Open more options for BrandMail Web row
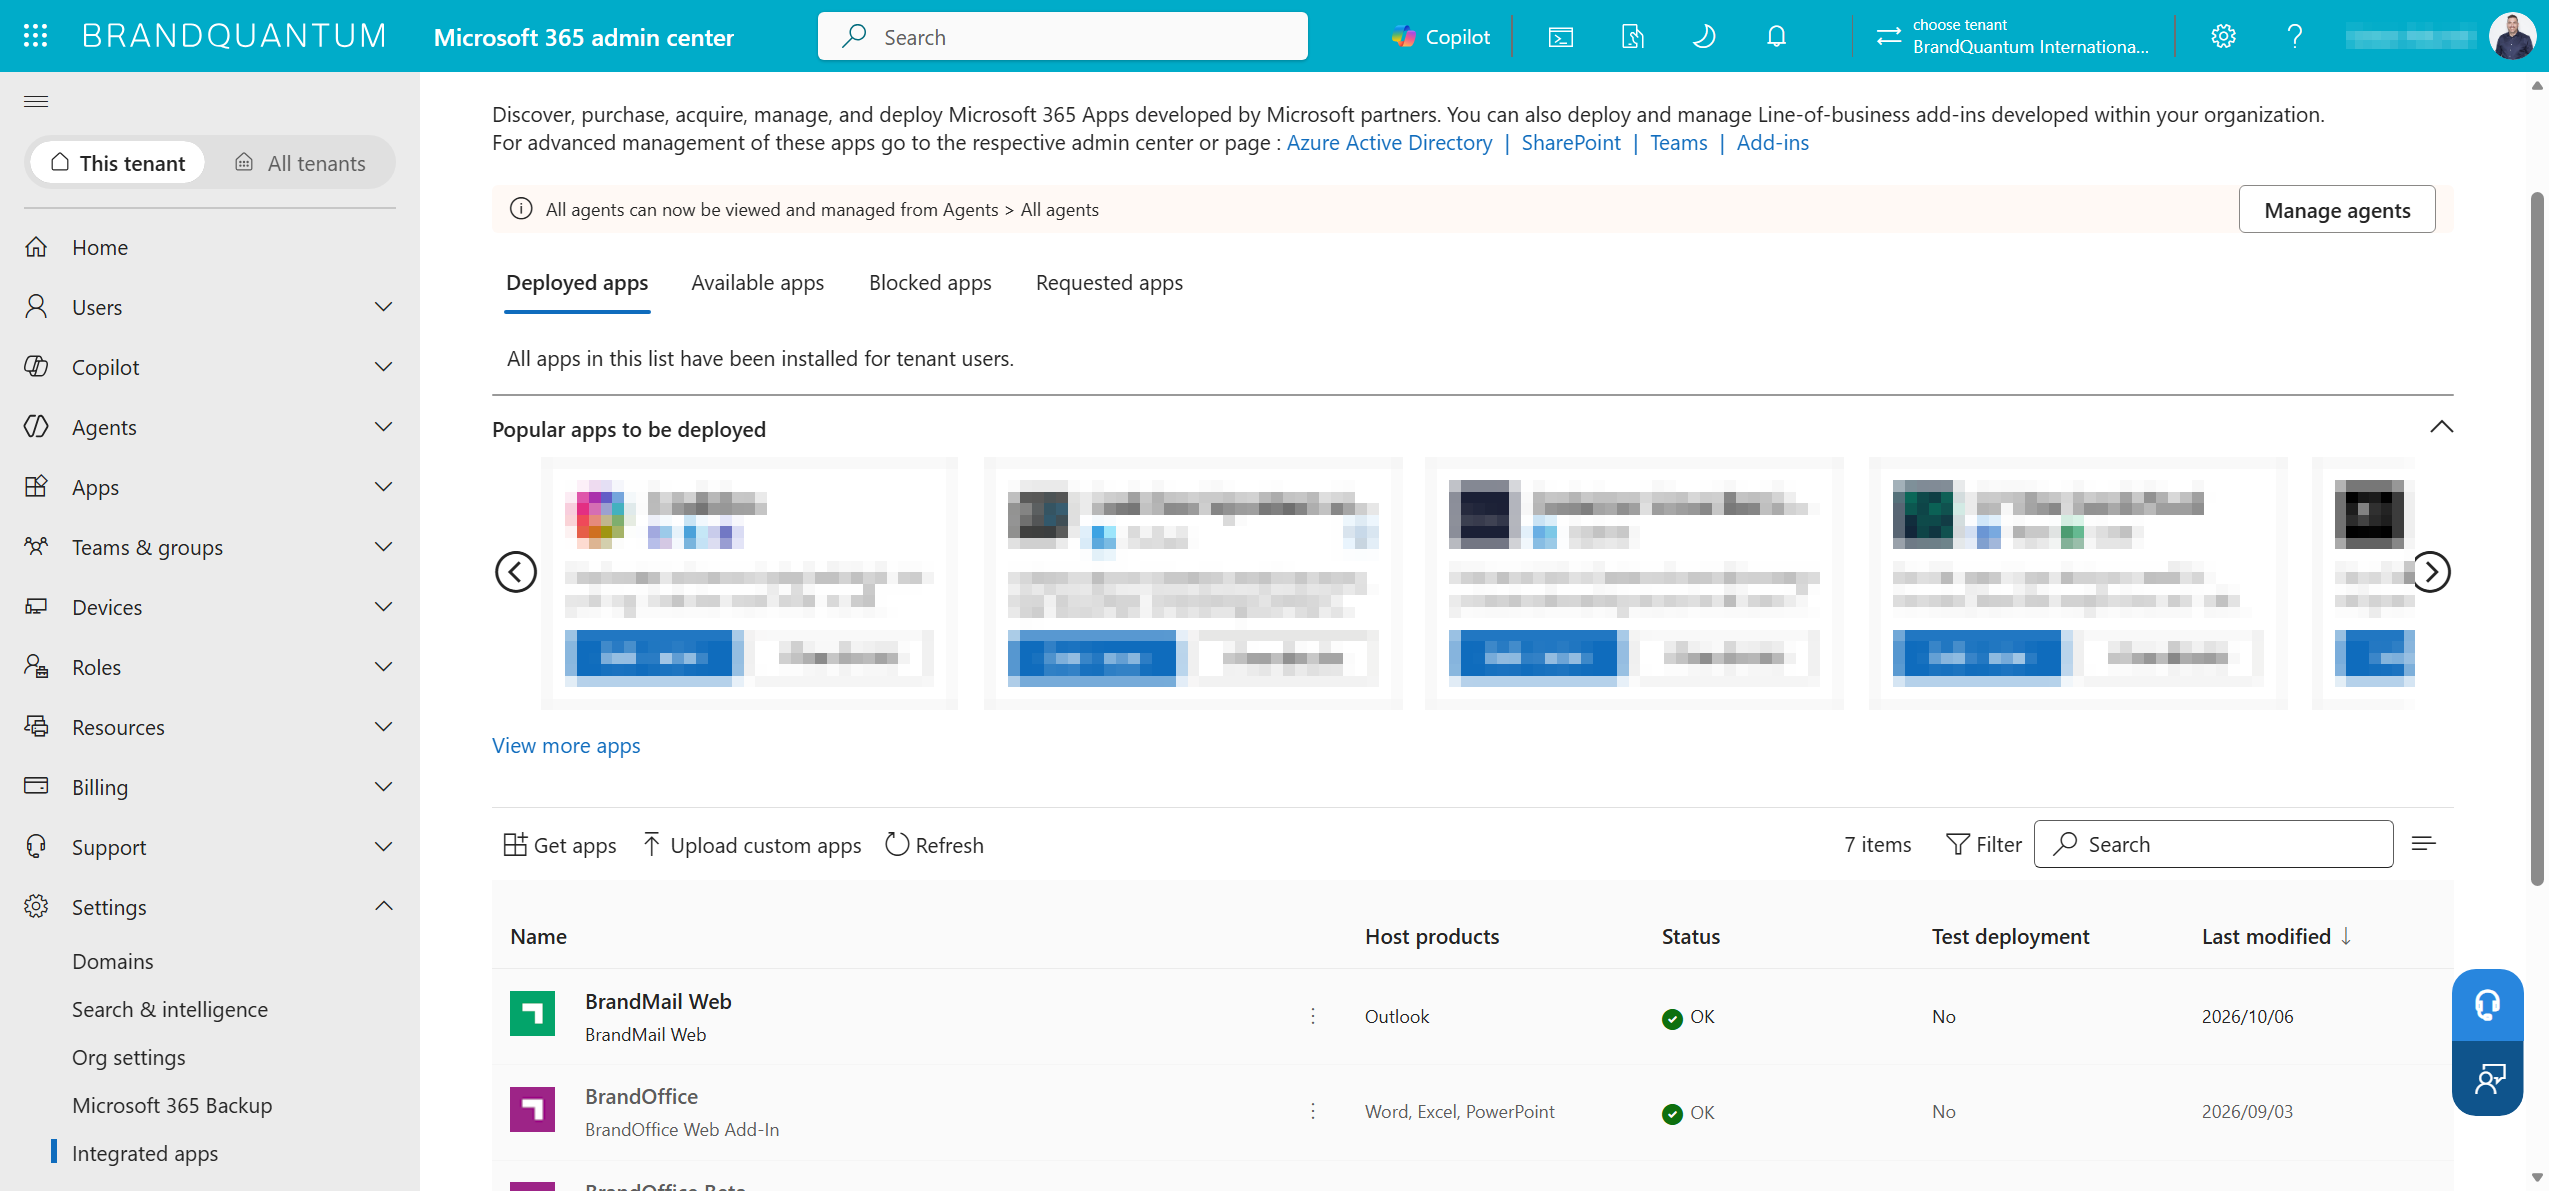This screenshot has width=2549, height=1191. coord(1313,1016)
